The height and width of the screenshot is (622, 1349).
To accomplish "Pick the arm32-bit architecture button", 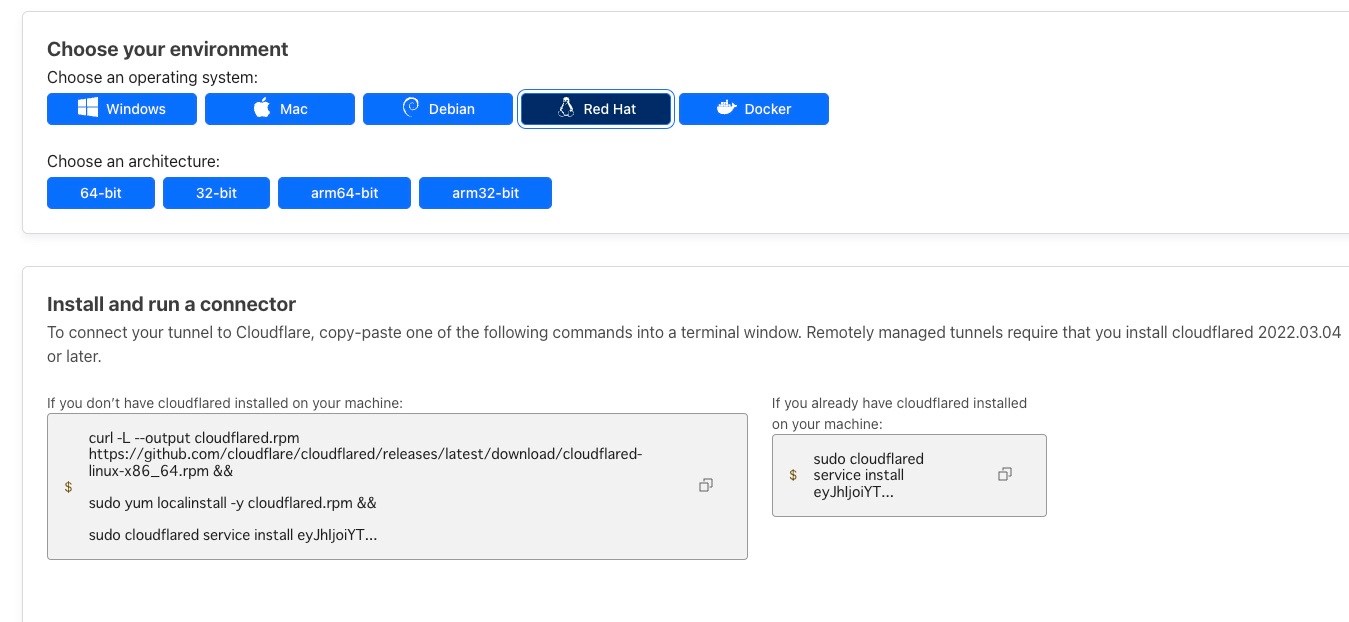I will (x=485, y=193).
